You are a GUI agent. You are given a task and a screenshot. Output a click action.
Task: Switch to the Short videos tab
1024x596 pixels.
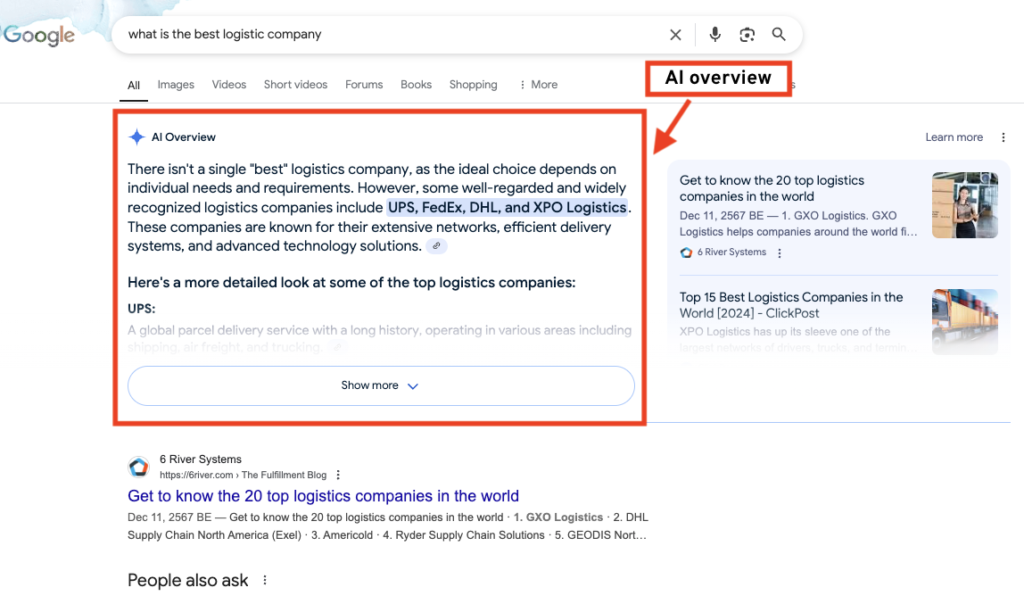click(x=295, y=85)
